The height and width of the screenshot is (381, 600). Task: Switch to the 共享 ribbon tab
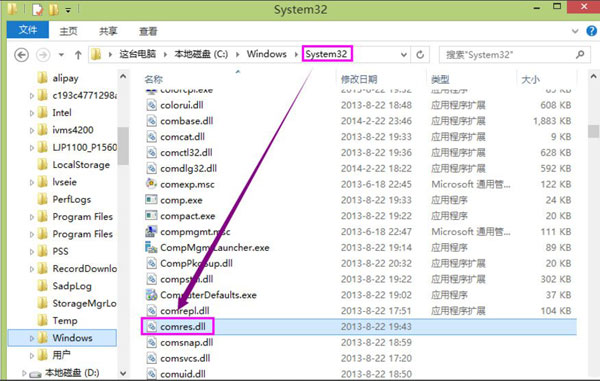click(108, 31)
